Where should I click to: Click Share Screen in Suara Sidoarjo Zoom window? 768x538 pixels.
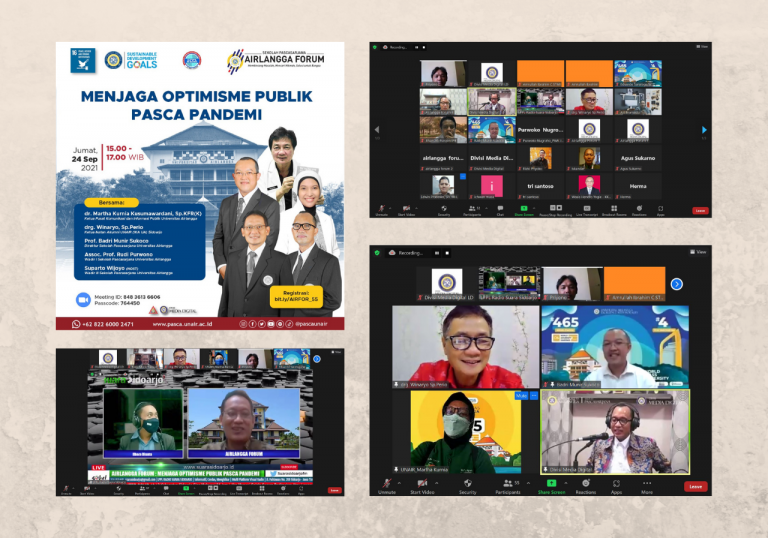186,490
